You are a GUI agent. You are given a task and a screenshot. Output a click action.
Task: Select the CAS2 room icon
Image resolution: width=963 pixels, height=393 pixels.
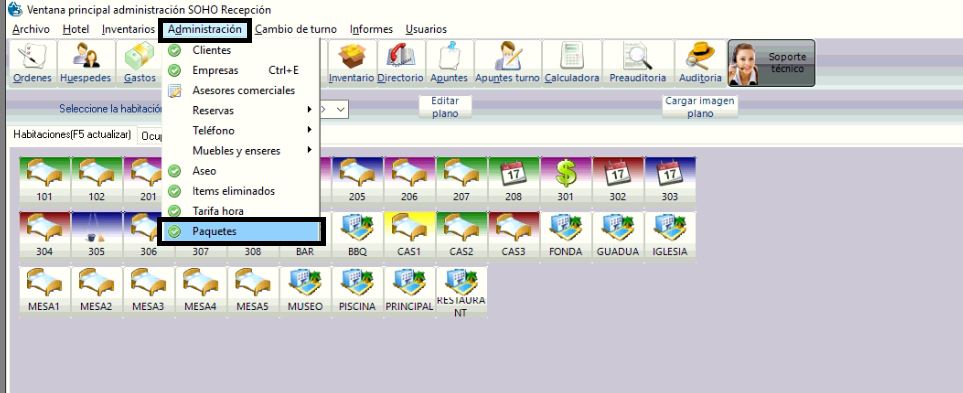click(461, 235)
